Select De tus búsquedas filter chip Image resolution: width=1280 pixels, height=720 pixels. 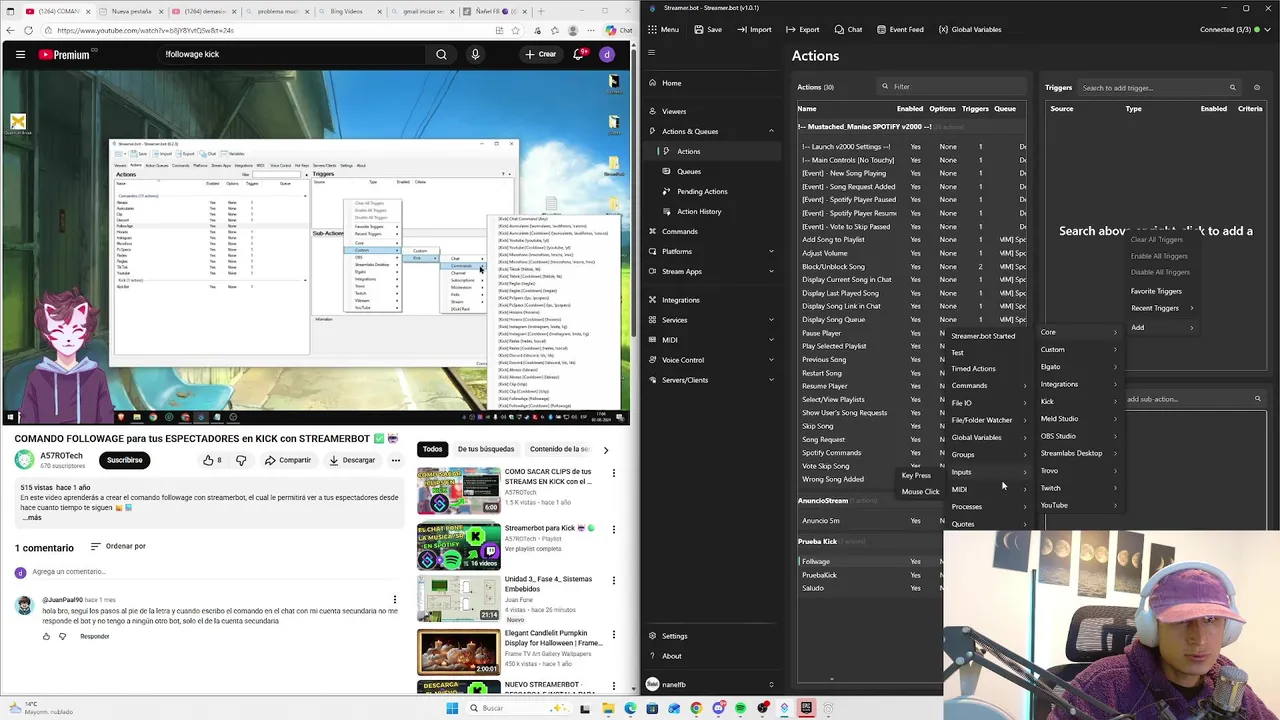(x=486, y=449)
